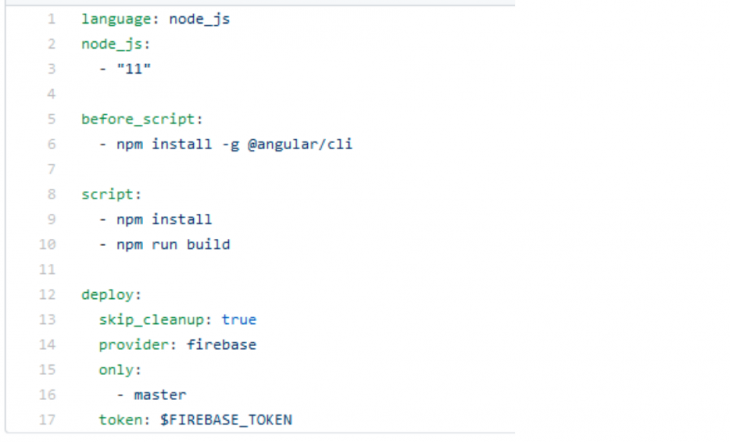Click the '$FIREBASE_TOKEN' variable

click(226, 420)
